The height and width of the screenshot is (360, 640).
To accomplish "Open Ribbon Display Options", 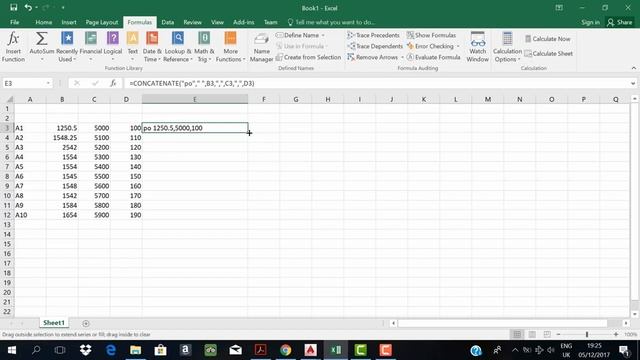I will [x=559, y=8].
